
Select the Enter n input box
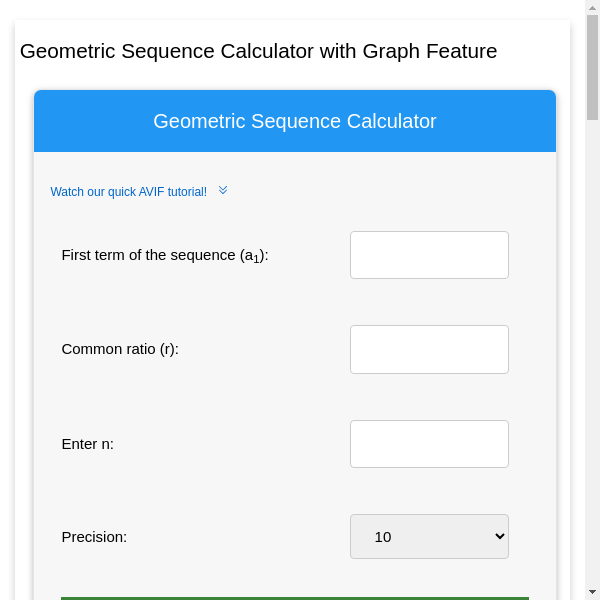(429, 444)
